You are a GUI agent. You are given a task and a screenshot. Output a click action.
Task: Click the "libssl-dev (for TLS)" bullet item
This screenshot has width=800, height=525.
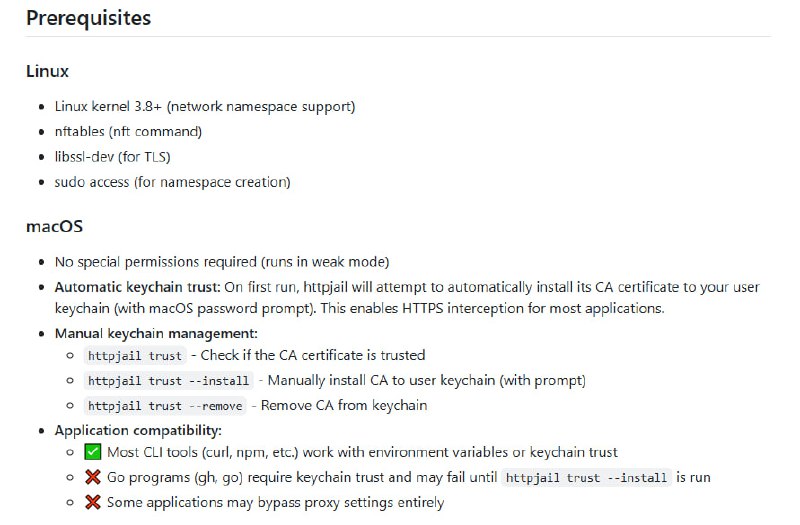pyautogui.click(x=119, y=156)
